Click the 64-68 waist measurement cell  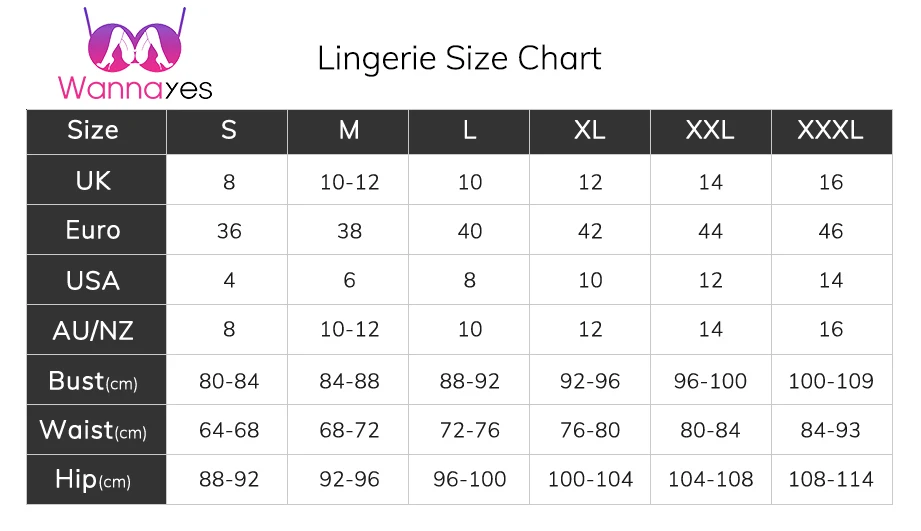229,431
